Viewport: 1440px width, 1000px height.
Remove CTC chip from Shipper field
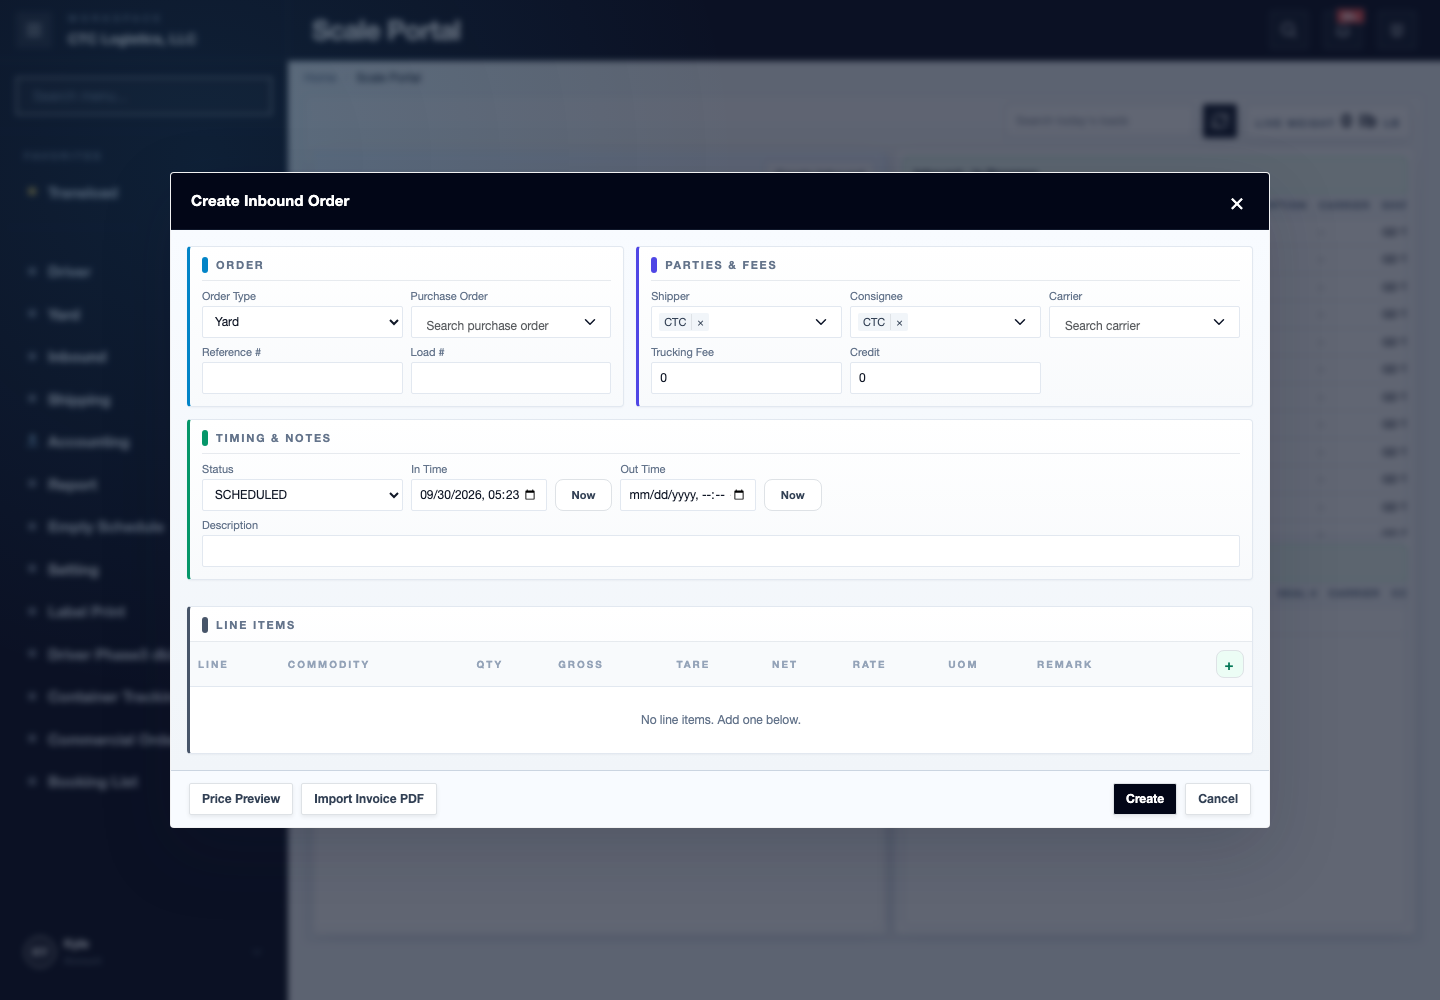click(700, 323)
